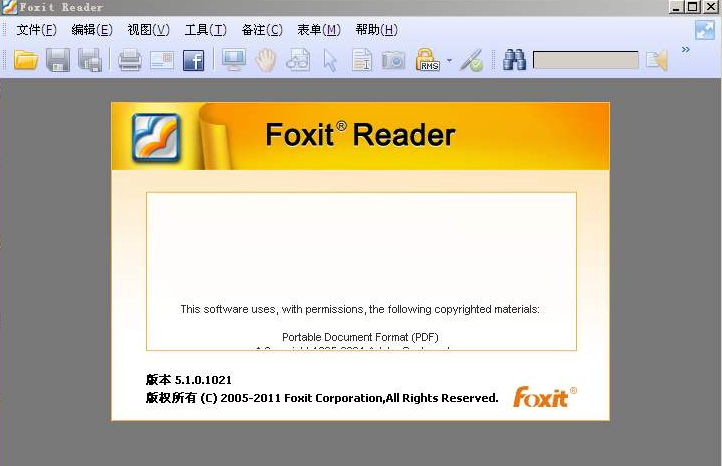Screen dimensions: 722x466
Task: Open the 工具(T) menu
Action: (205, 30)
